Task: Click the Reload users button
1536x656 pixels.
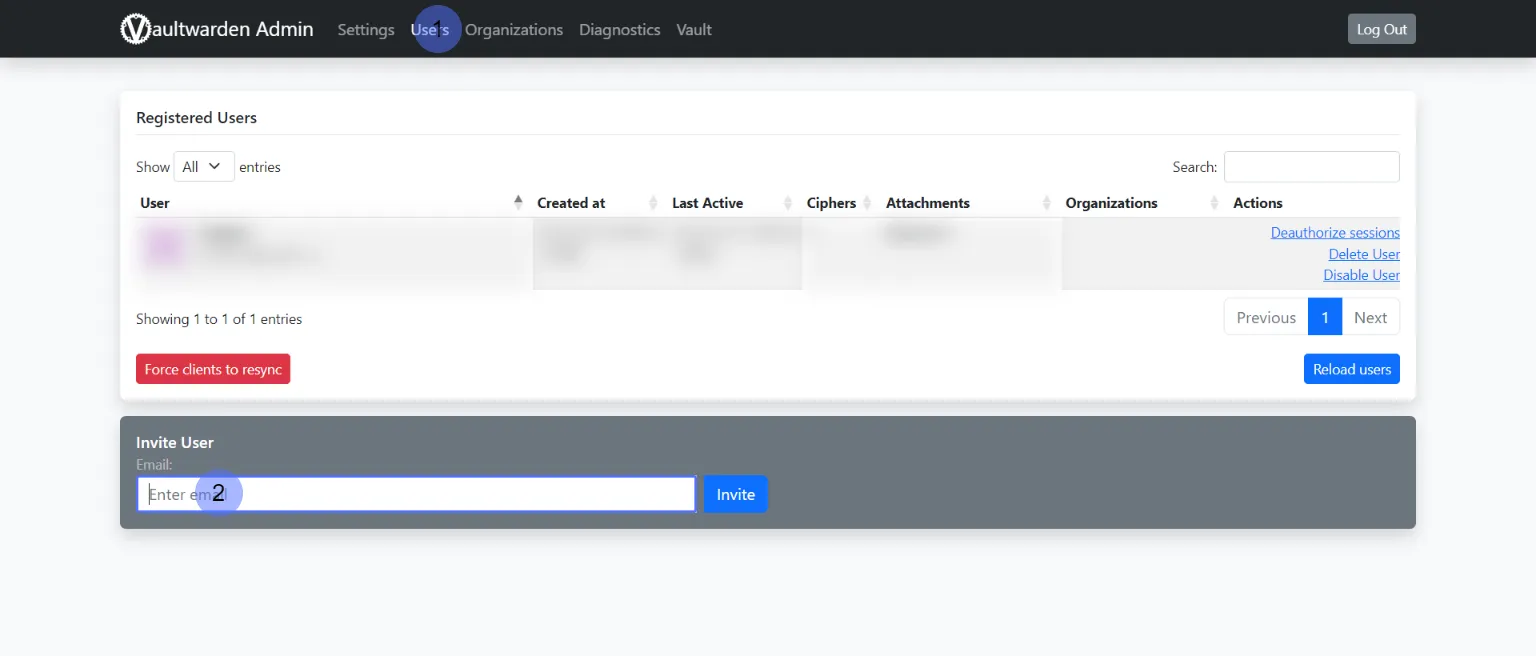Action: click(x=1352, y=369)
